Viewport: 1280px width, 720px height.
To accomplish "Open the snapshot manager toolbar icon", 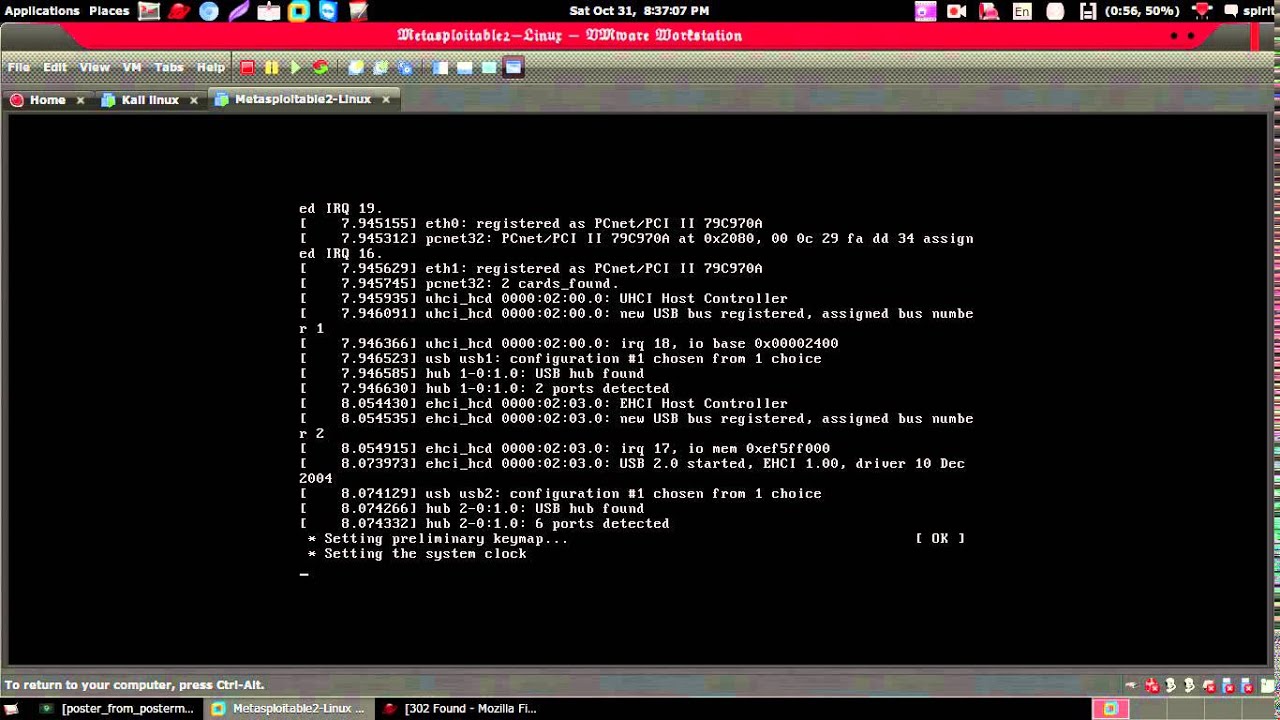I will pos(405,68).
